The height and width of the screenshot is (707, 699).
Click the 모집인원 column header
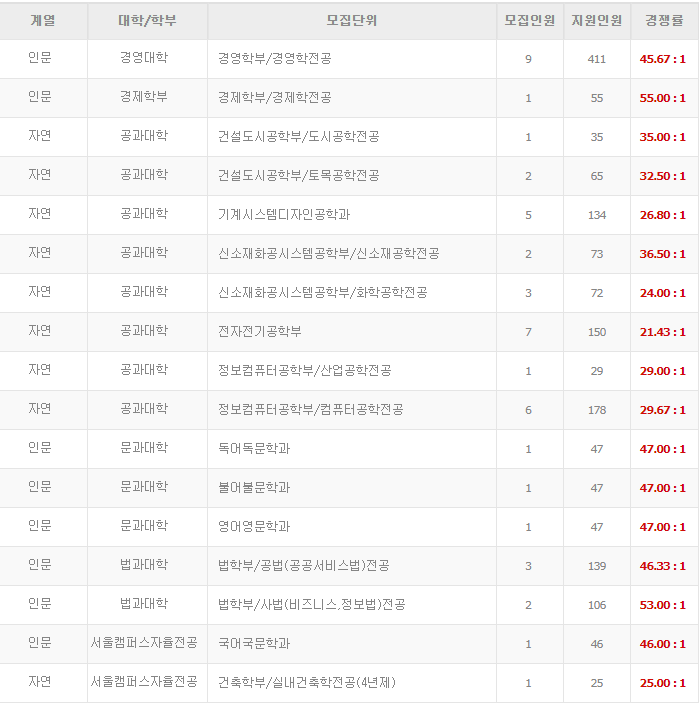tap(529, 21)
